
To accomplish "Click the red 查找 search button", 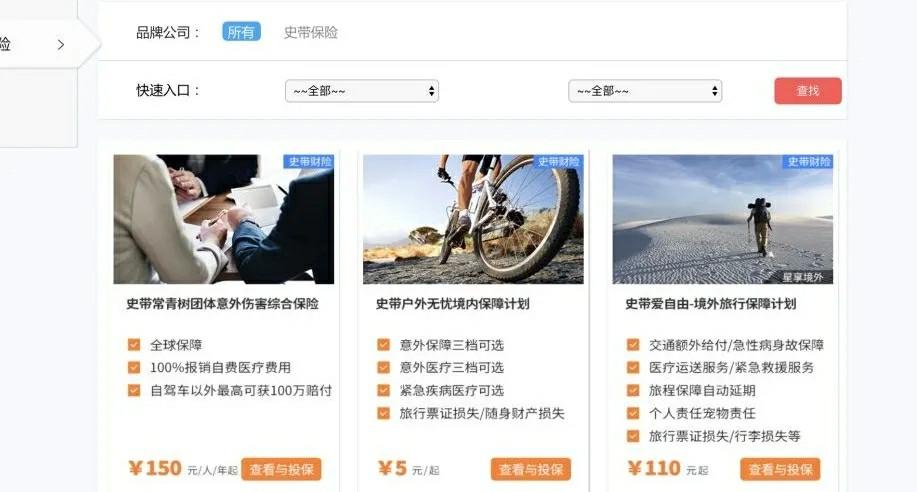I will [808, 91].
